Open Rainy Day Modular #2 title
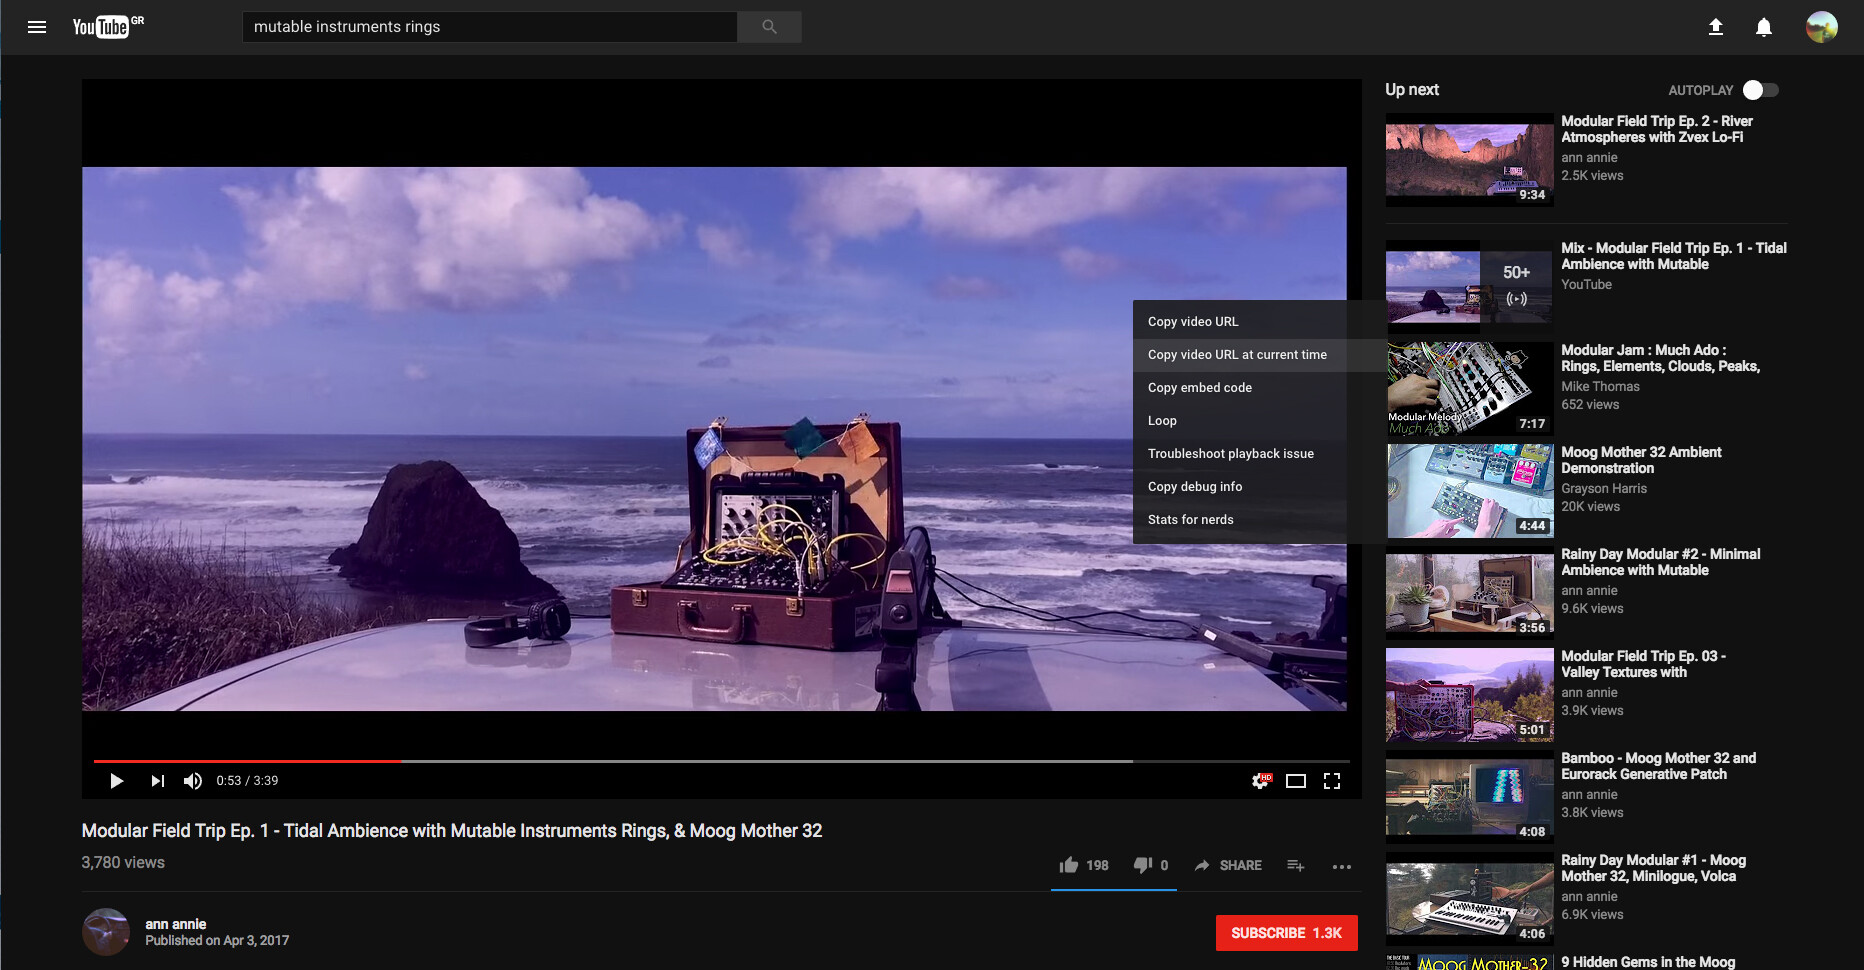The height and width of the screenshot is (970, 1864). [x=1660, y=562]
